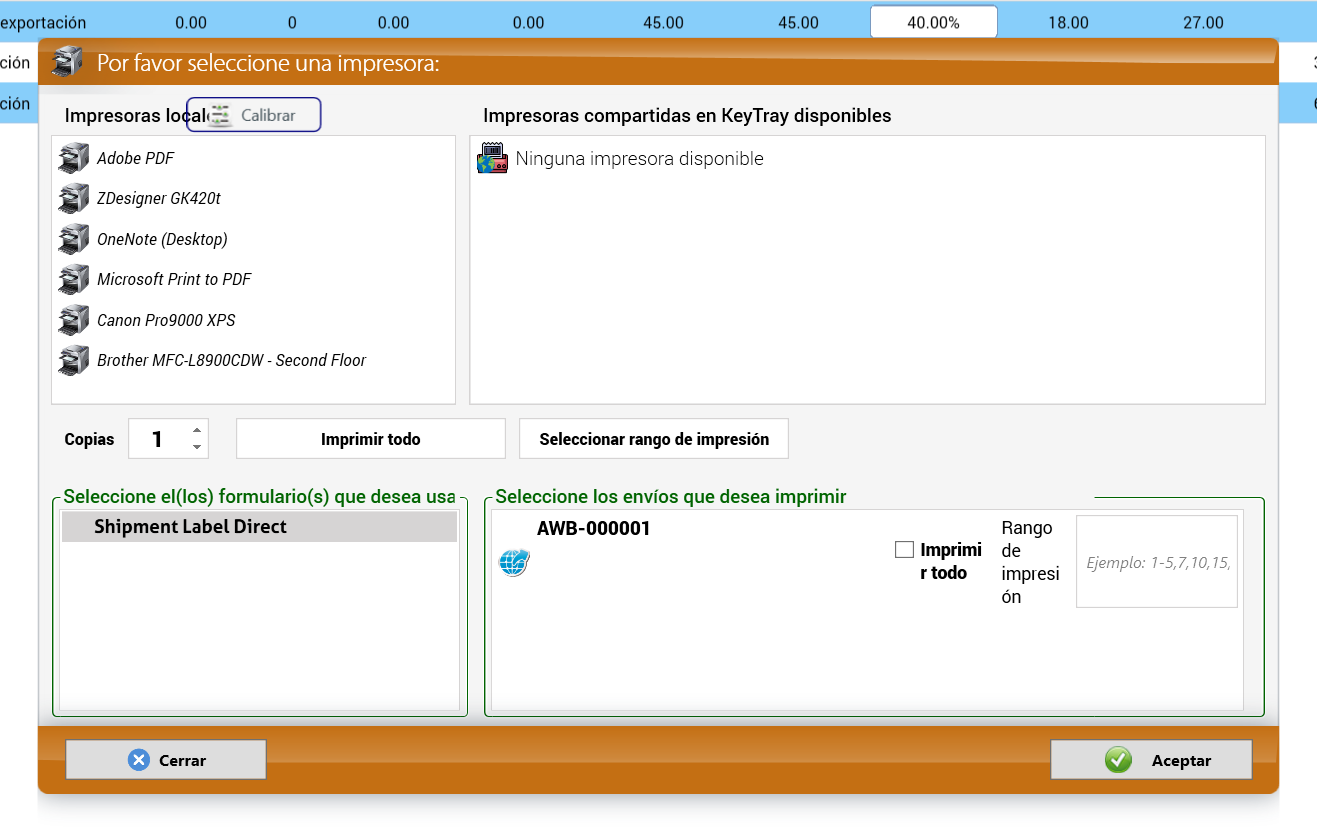Enable the 'Imprimir todo' checkbox for AWB-000001
This screenshot has width=1317, height=831.
905,549
